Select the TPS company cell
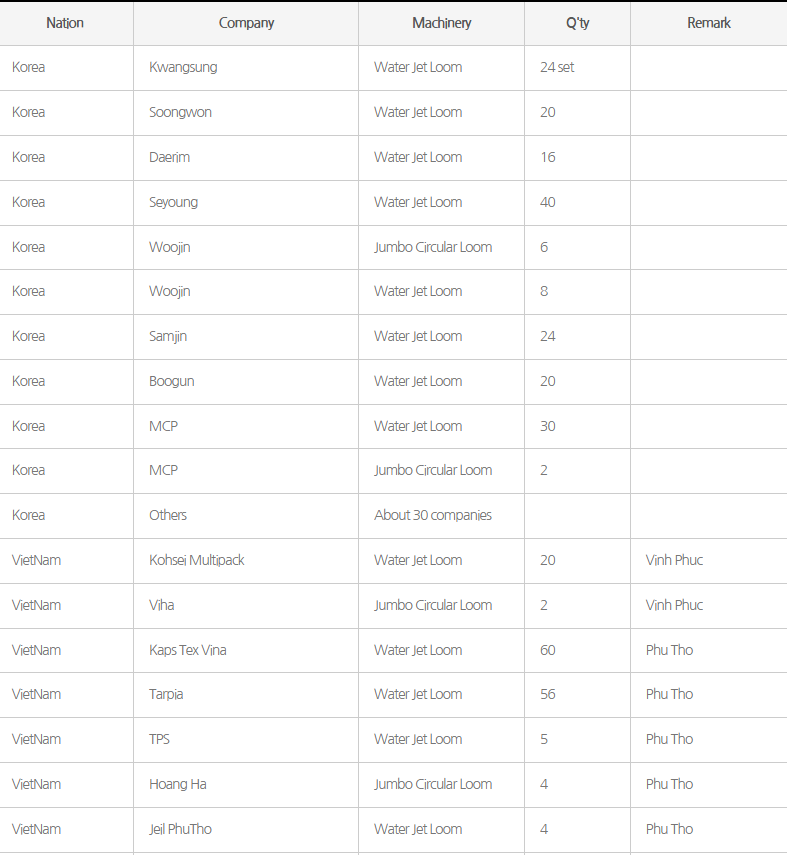Screen dimensions: 788x855 click(161, 739)
